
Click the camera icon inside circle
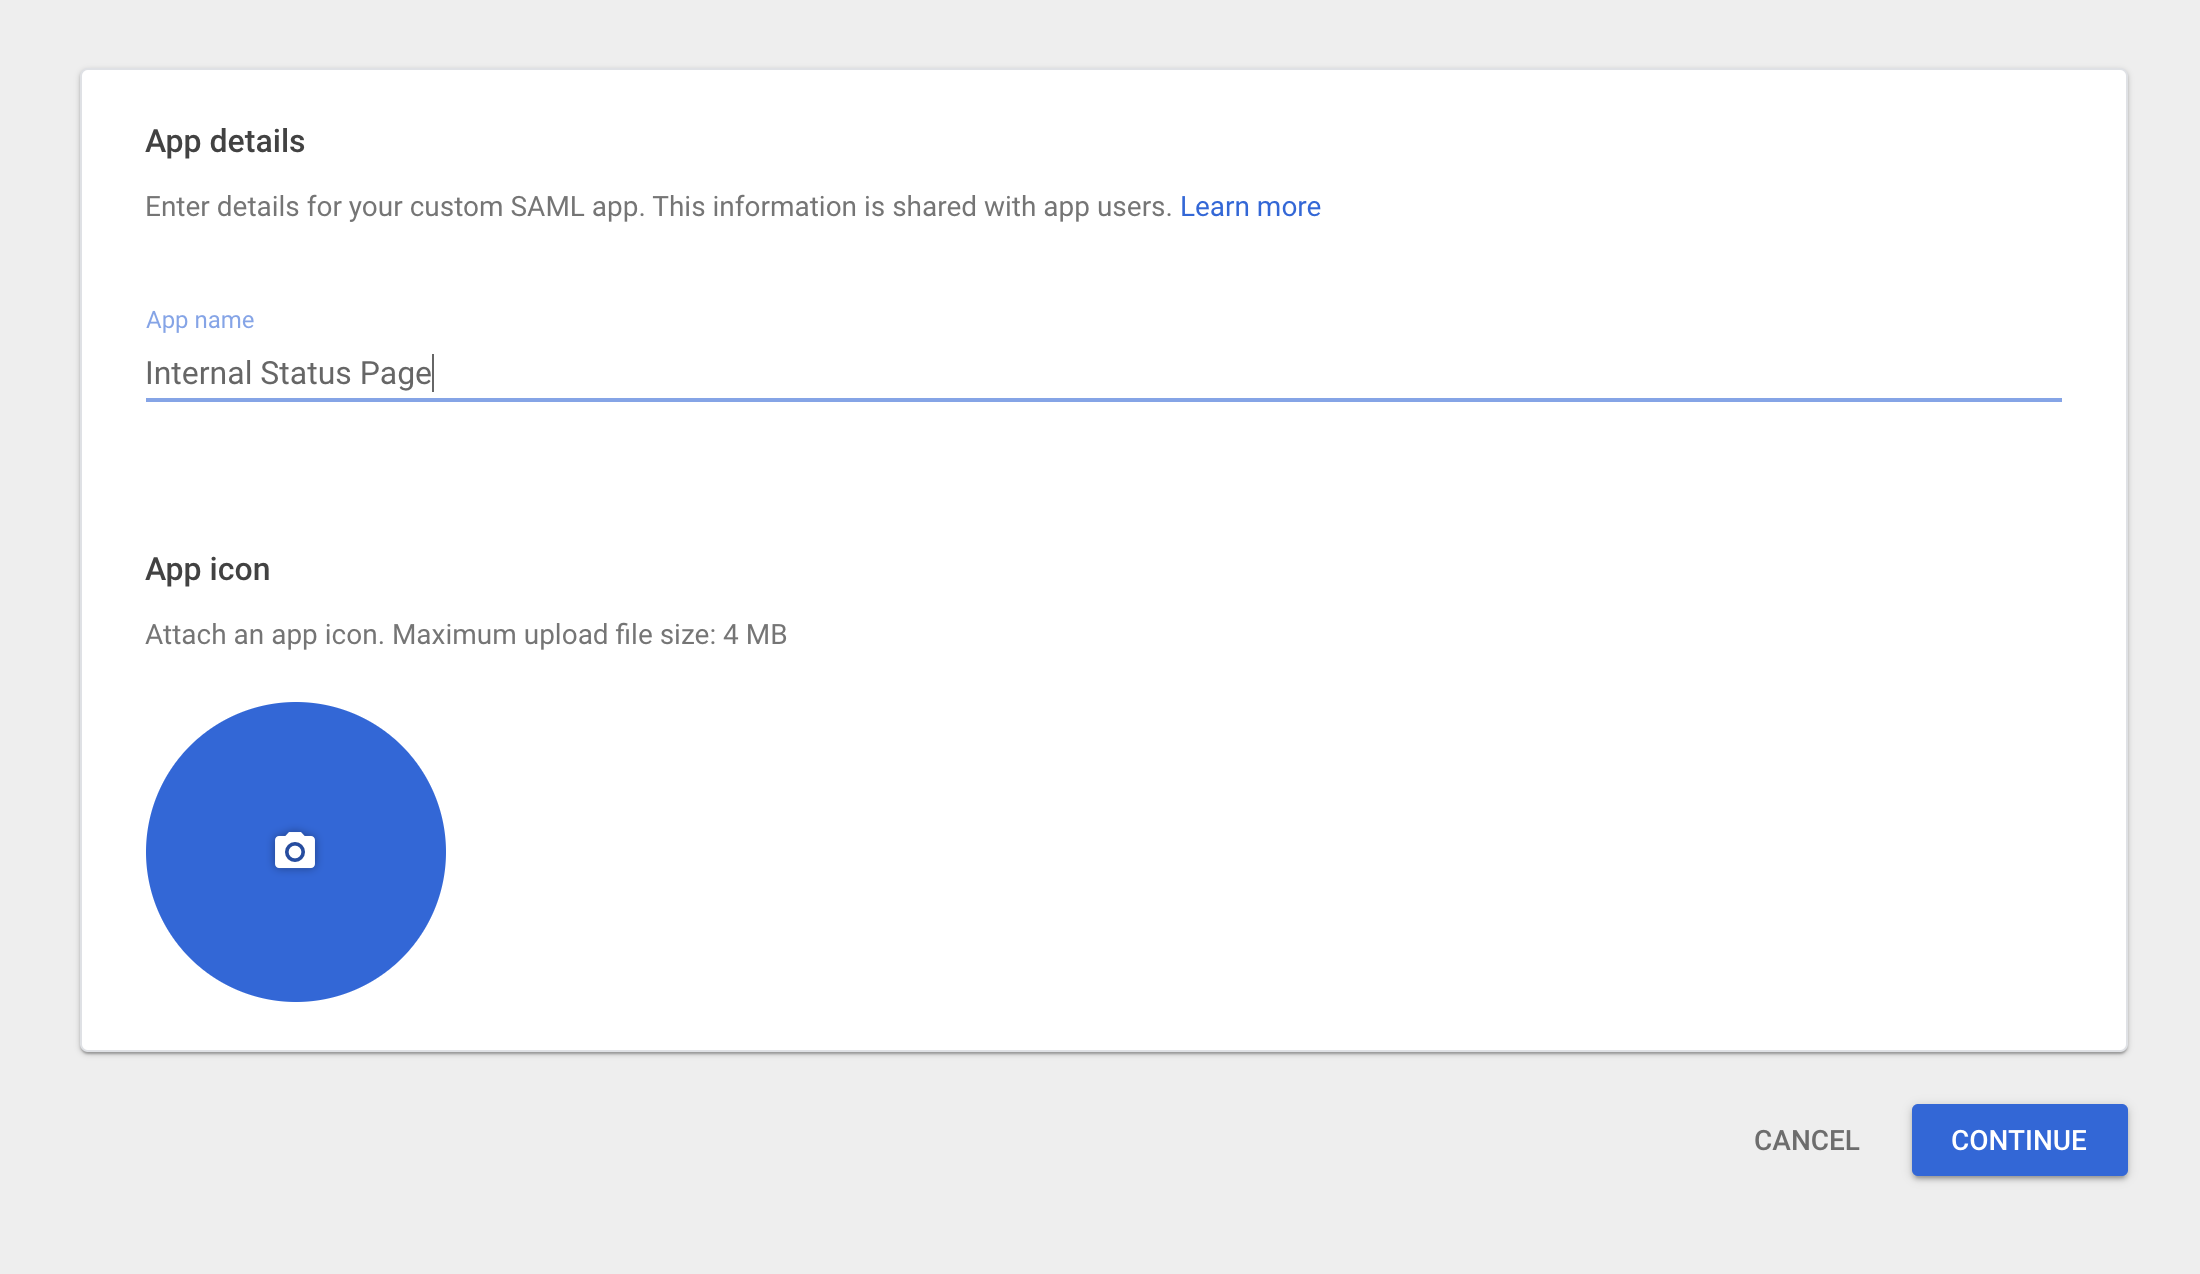pyautogui.click(x=296, y=849)
